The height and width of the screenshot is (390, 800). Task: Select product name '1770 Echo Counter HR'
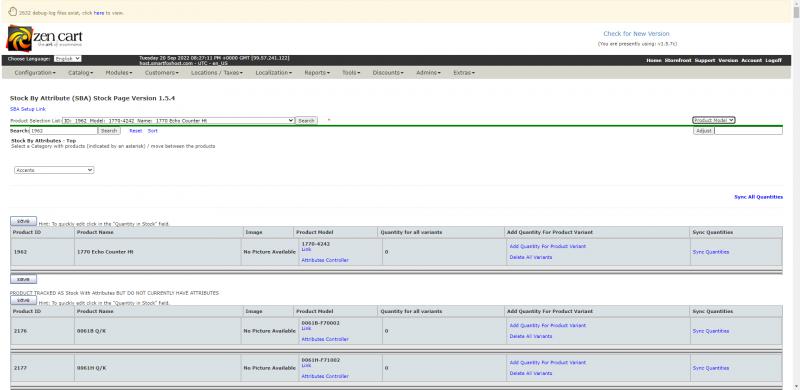point(106,252)
